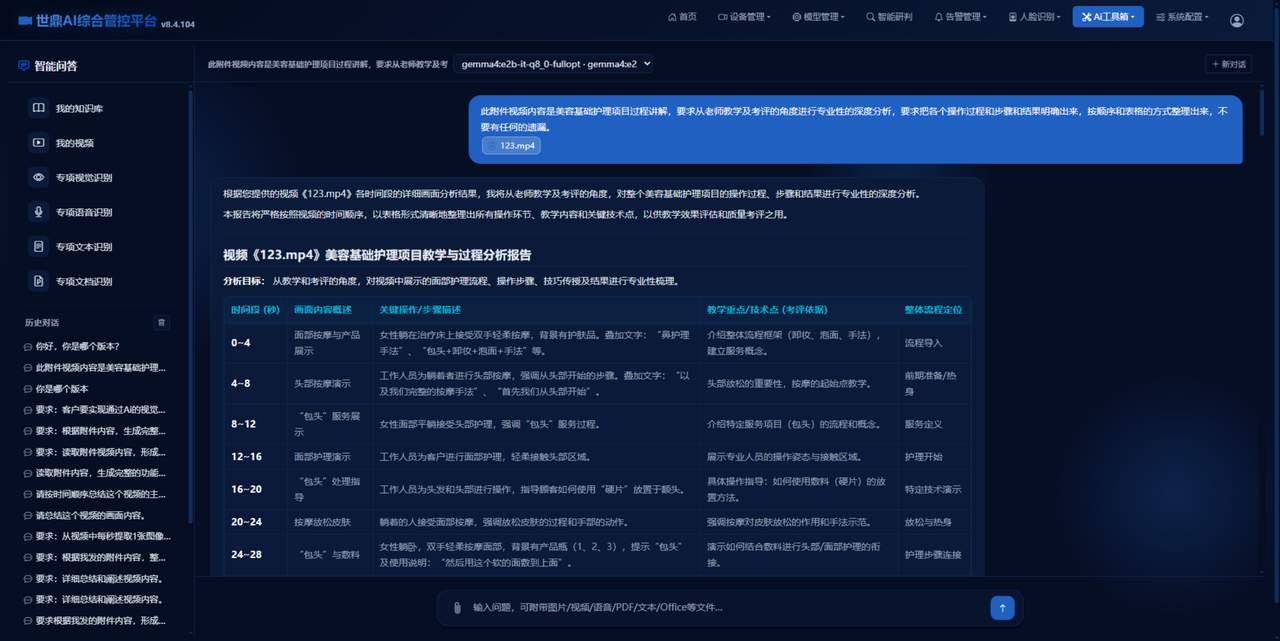Click the 智能问答 panel header icon
This screenshot has width=1280, height=641.
point(24,66)
